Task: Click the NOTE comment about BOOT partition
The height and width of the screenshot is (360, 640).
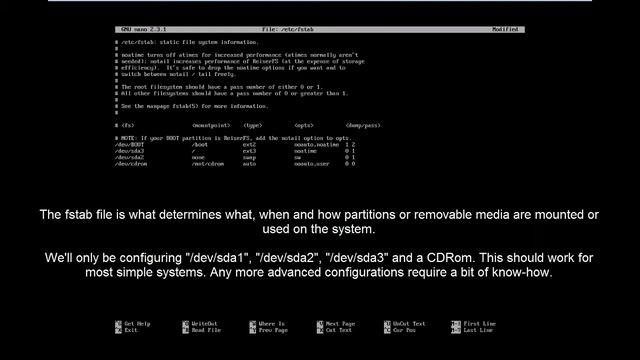Action: (233, 138)
